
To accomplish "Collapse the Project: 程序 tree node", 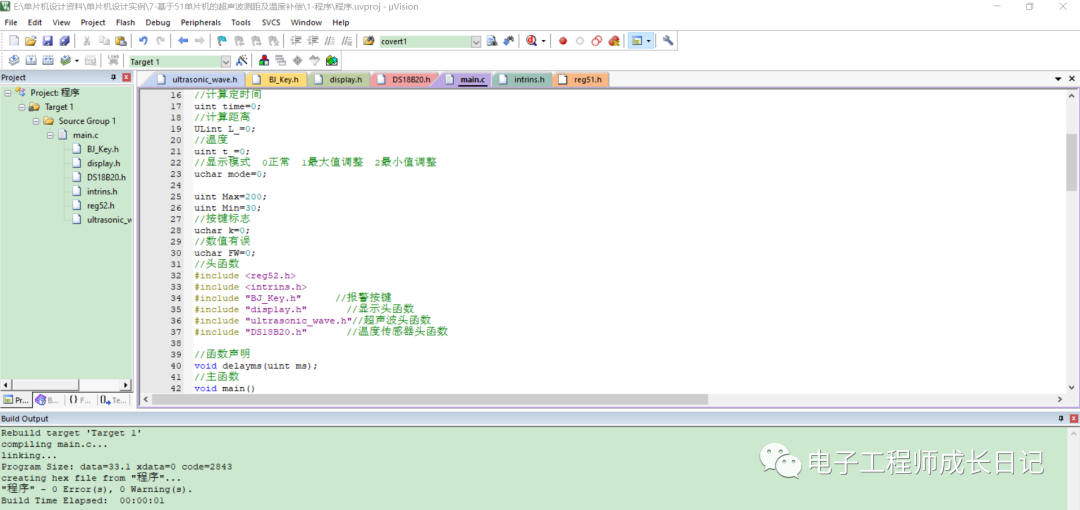I will pos(8,92).
